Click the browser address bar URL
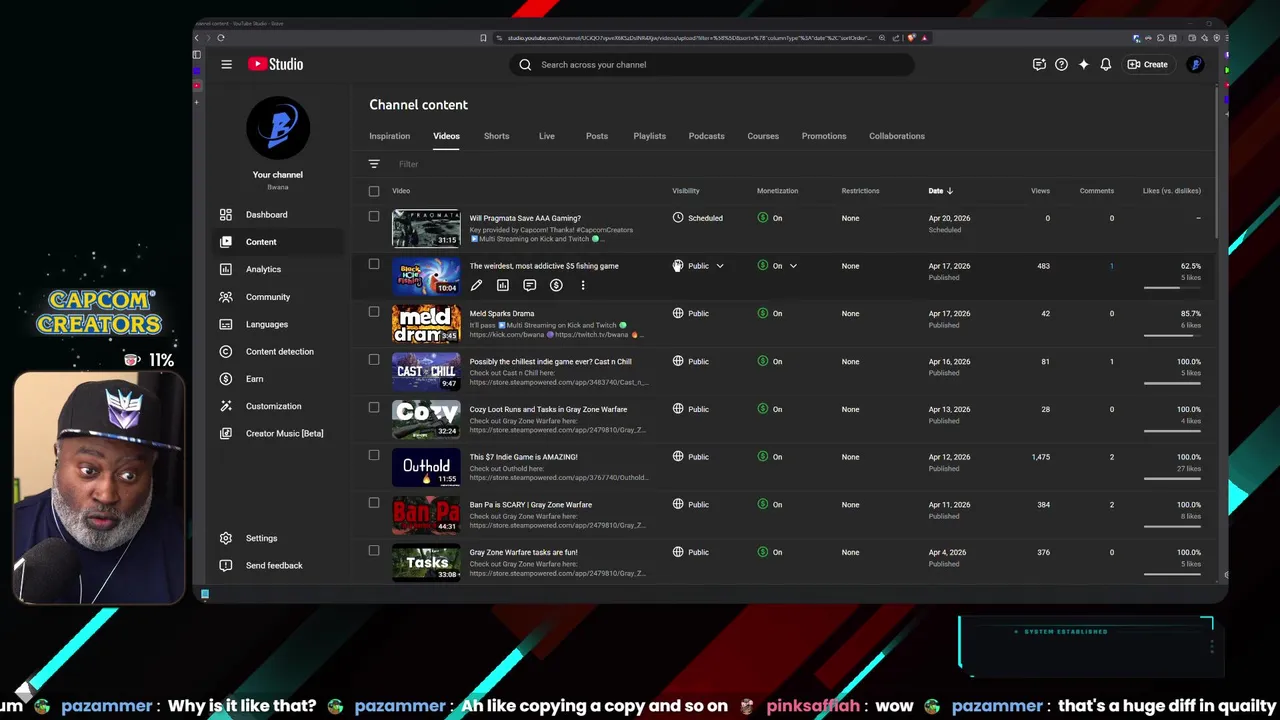Viewport: 1280px width, 720px height. tap(690, 38)
